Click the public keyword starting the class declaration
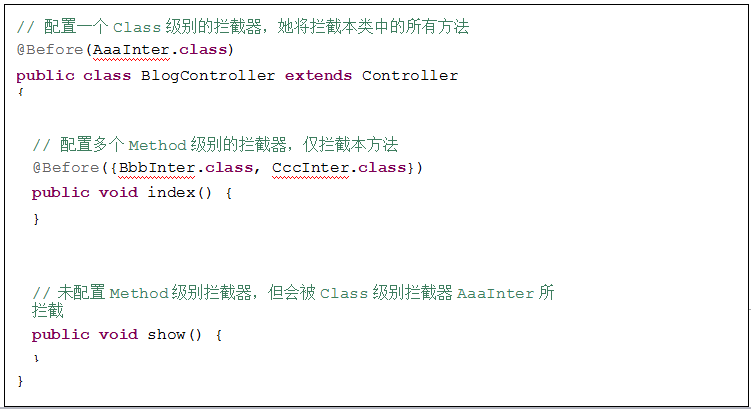751x409 pixels. pyautogui.click(x=44, y=76)
